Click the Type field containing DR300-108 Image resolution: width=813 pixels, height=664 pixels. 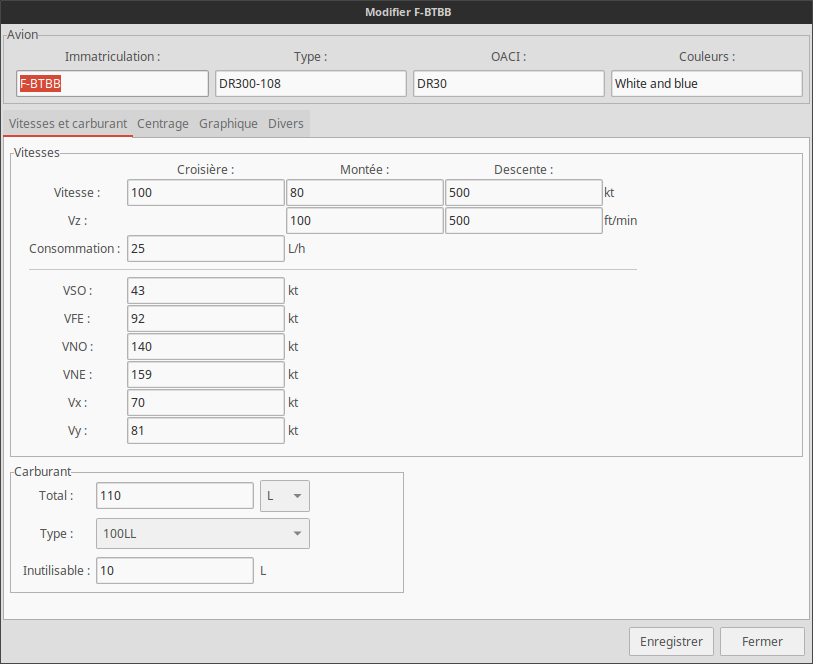pyautogui.click(x=311, y=83)
